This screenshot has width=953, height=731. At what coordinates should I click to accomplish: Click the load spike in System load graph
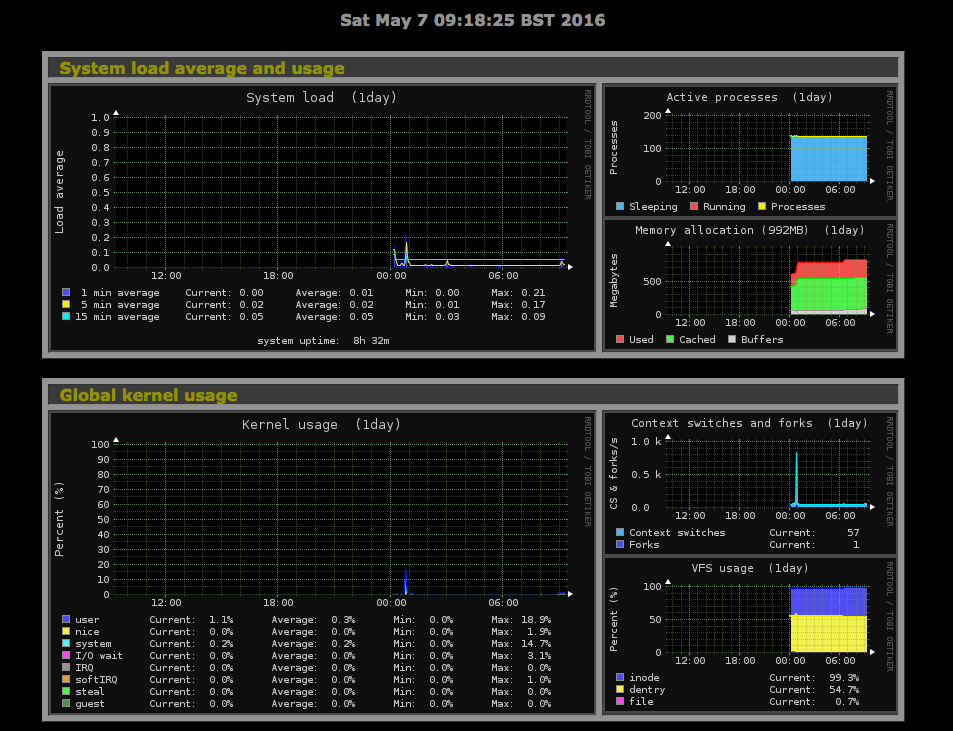click(405, 250)
